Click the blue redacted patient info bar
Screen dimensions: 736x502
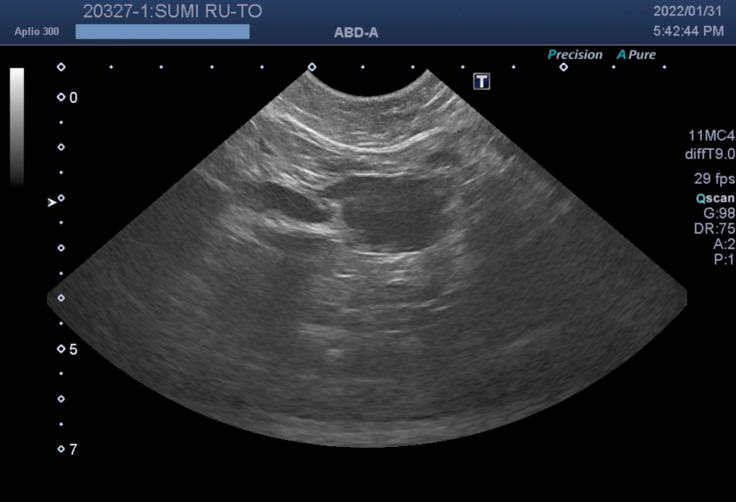pos(162,32)
